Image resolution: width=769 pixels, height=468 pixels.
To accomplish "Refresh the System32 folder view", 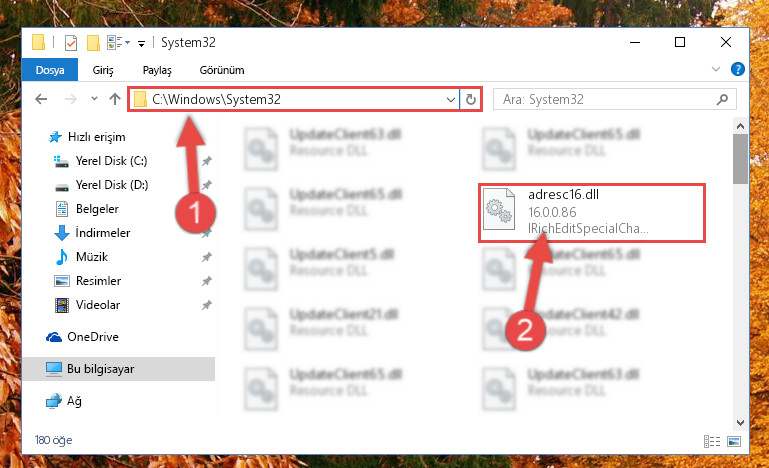I will click(x=470, y=100).
